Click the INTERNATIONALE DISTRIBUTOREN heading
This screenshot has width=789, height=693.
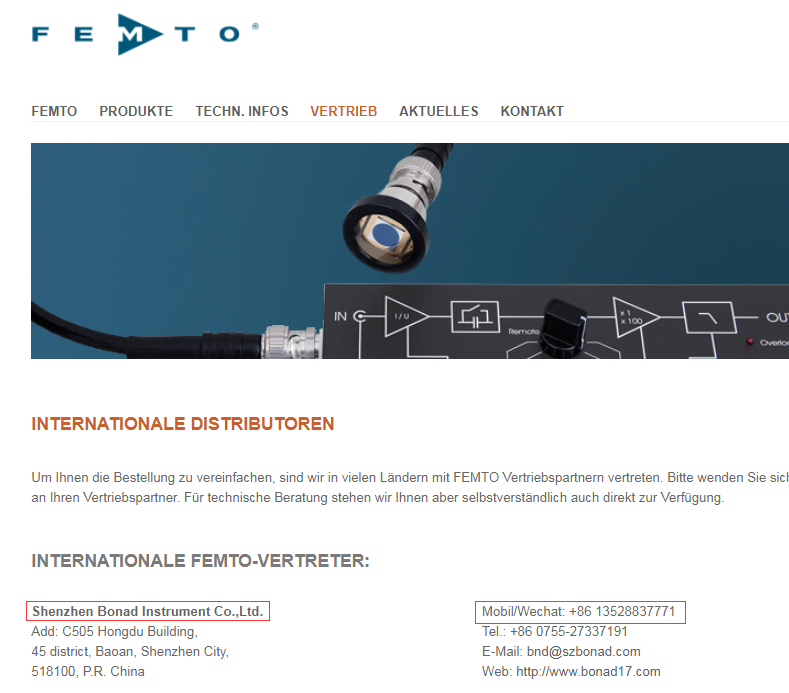coord(183,424)
